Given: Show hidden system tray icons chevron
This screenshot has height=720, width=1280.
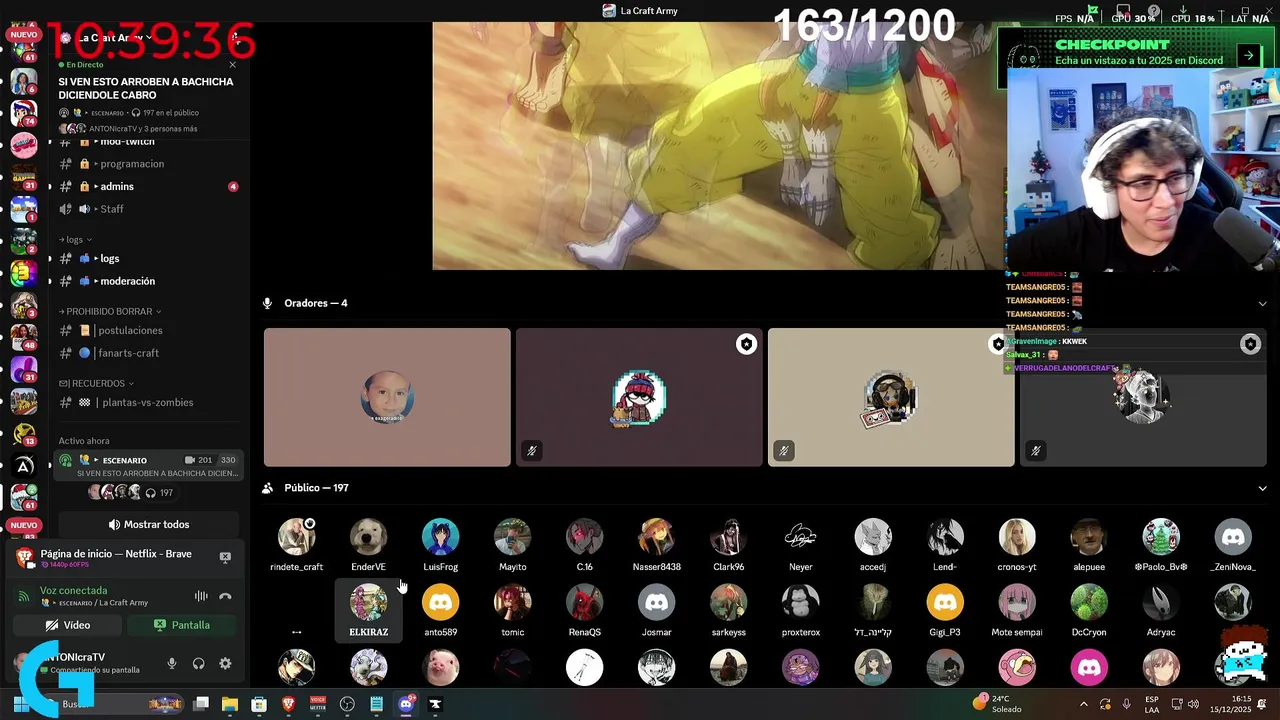Looking at the screenshot, I should [x=1084, y=704].
